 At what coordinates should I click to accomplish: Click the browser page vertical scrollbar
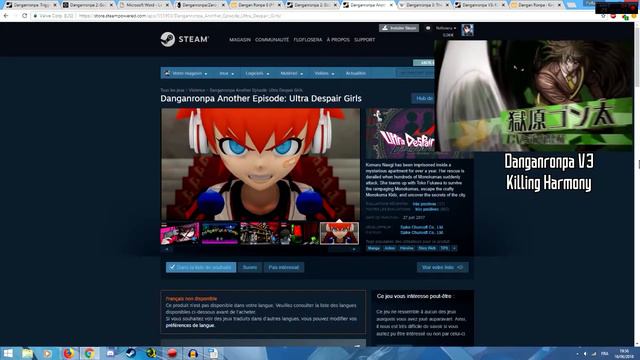(637, 184)
